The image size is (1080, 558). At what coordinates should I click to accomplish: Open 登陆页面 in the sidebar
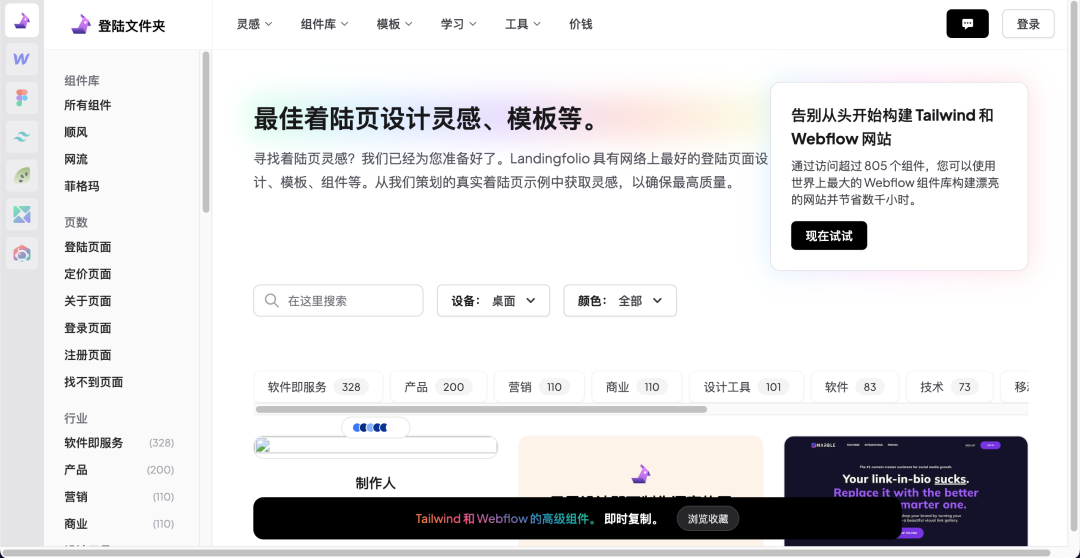[x=87, y=247]
